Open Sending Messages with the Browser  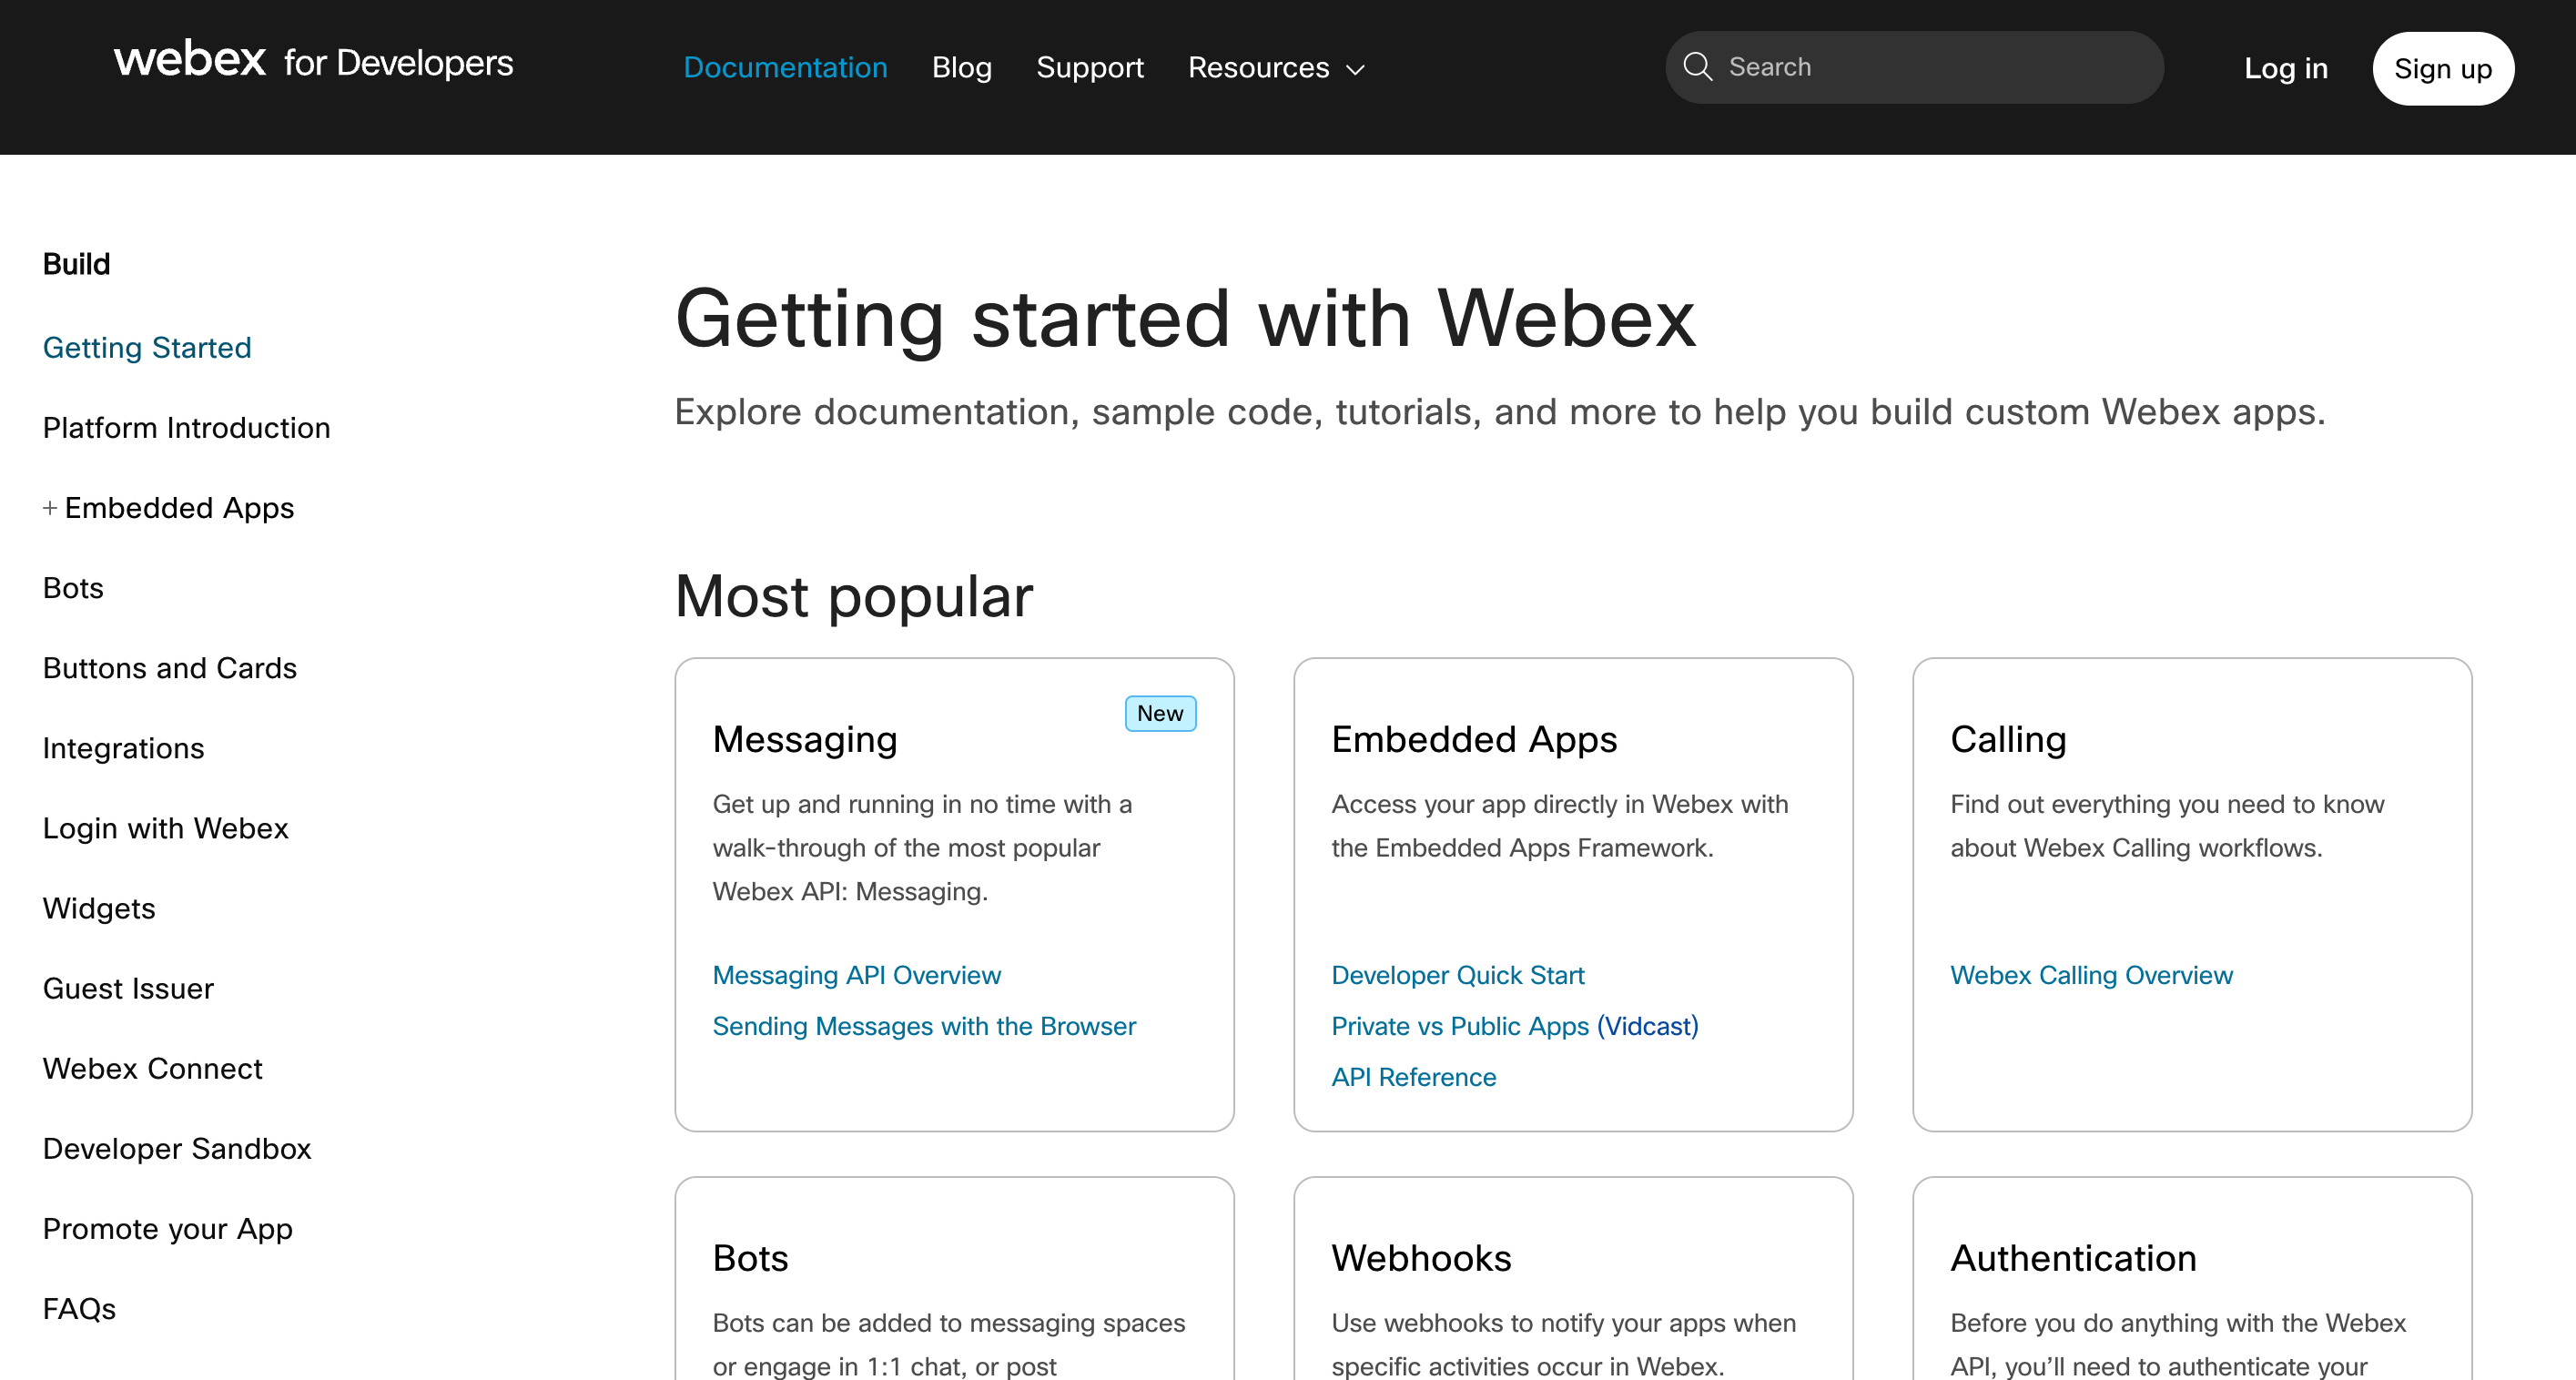tap(924, 1026)
